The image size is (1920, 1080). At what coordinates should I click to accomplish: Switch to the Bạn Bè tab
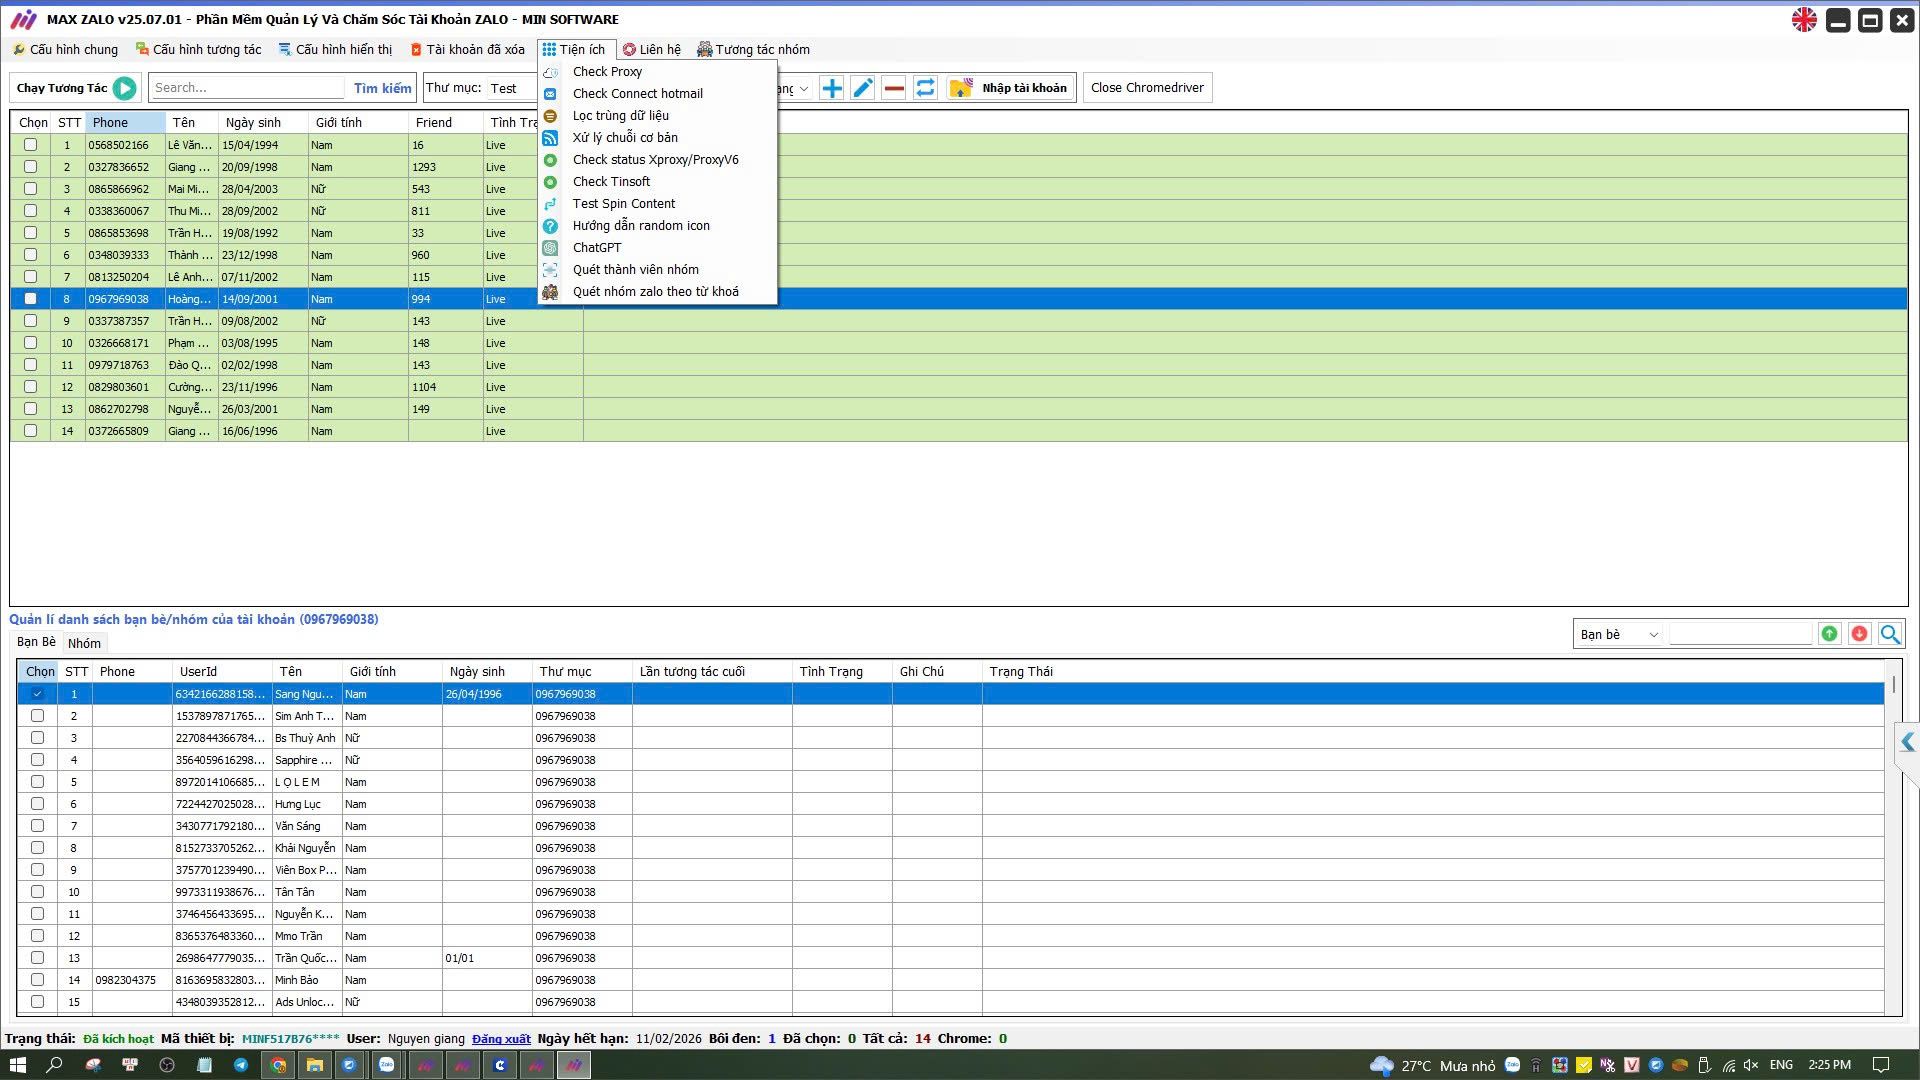[x=36, y=642]
